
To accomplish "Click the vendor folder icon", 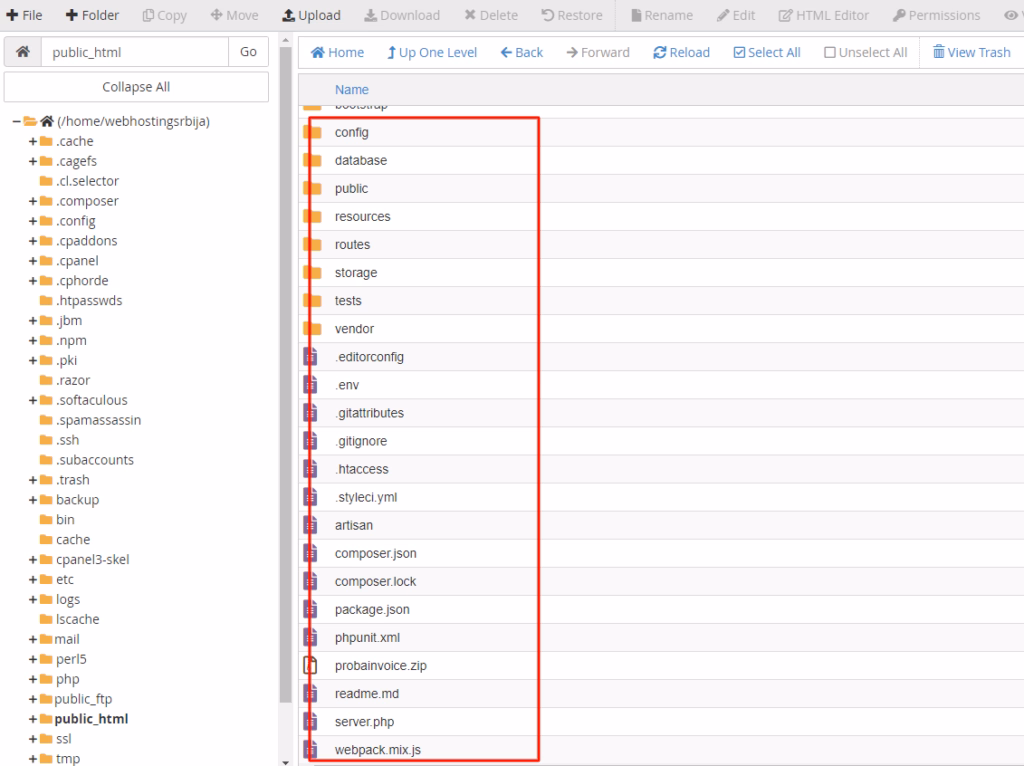I will tap(313, 329).
